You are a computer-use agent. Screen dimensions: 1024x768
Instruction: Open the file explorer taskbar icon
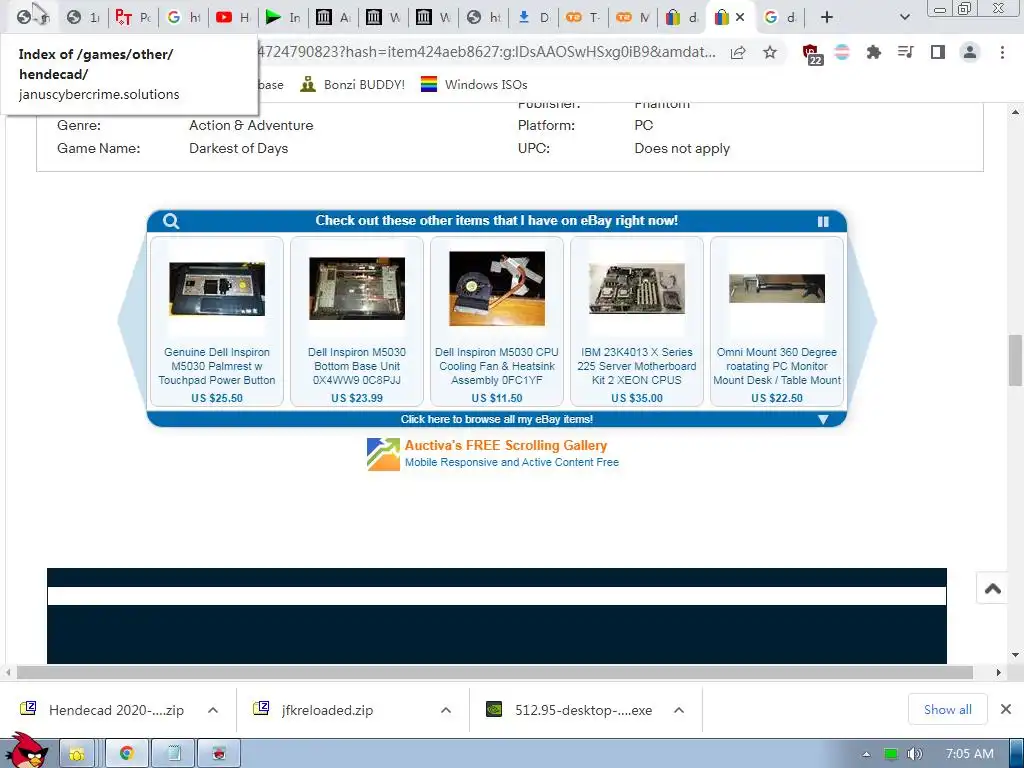click(x=77, y=754)
